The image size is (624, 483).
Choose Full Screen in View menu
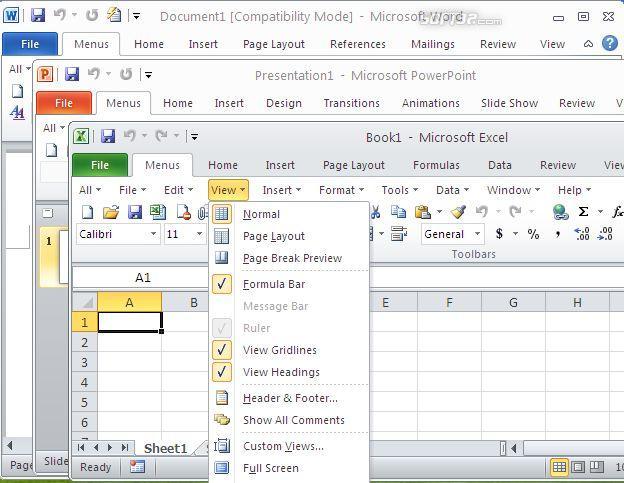click(x=289, y=468)
